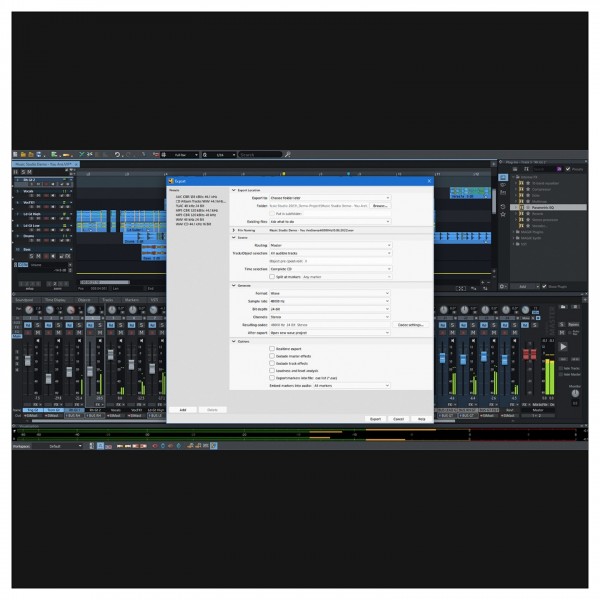This screenshot has height=600, width=600.
Task: Click the Cancel button in the Export dialog
Action: click(x=398, y=419)
